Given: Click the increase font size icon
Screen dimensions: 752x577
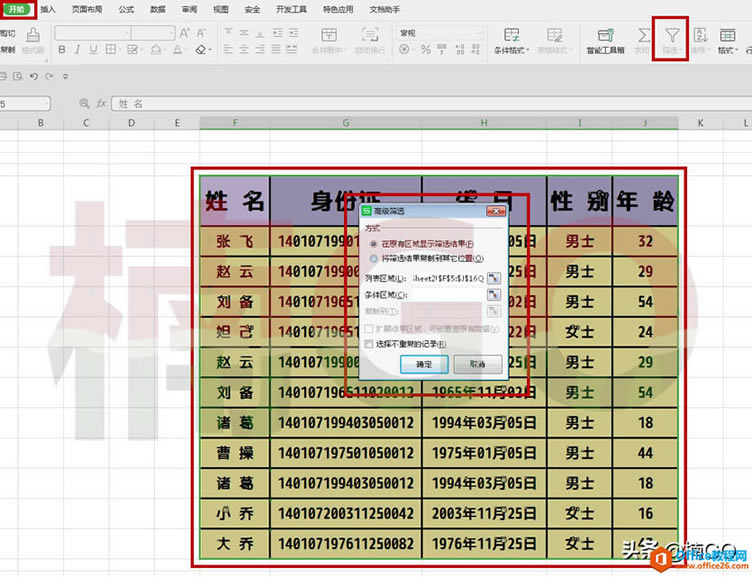Looking at the screenshot, I should (x=185, y=33).
